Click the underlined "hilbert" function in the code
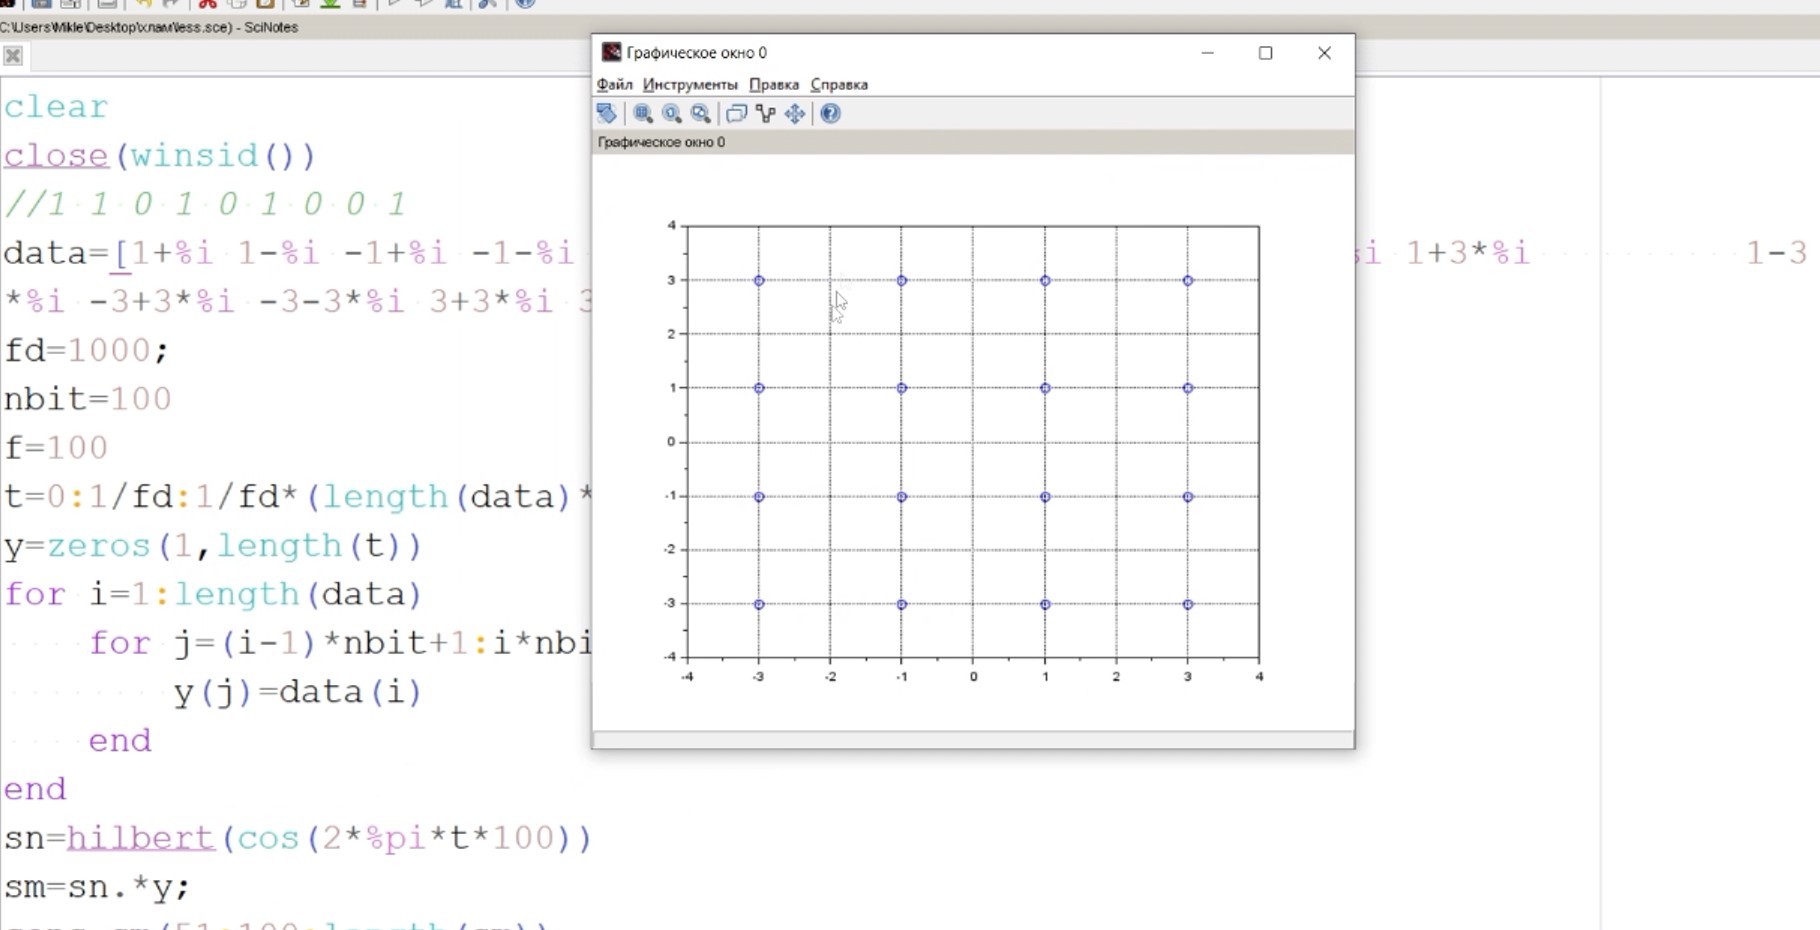Screen dimensions: 1820x930 pyautogui.click(x=141, y=838)
